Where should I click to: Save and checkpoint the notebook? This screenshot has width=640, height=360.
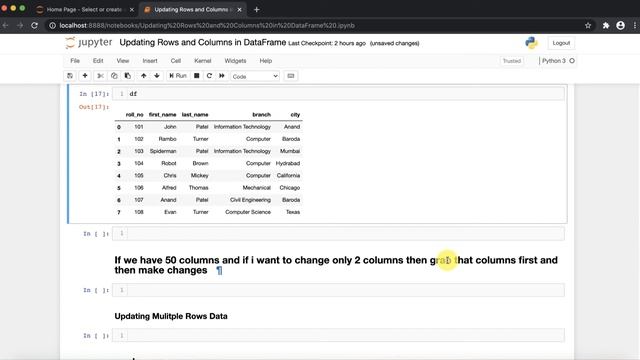[x=70, y=76]
